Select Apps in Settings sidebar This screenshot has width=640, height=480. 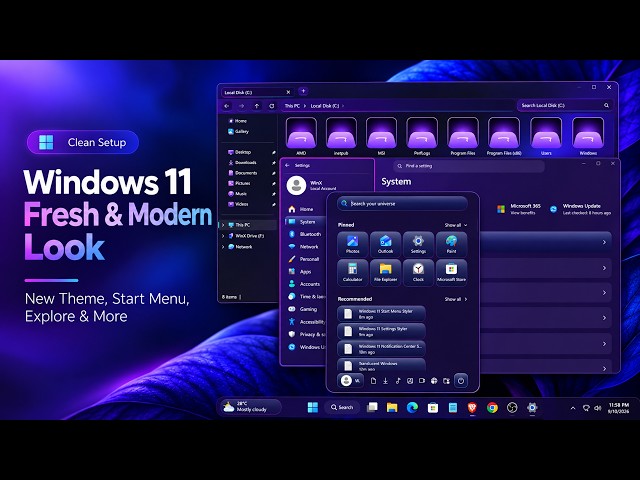(x=306, y=271)
